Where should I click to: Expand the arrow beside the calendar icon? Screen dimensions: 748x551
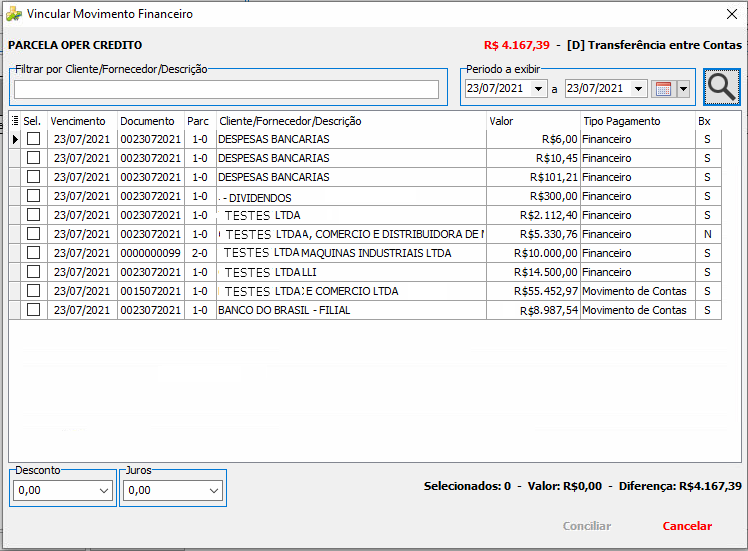[683, 89]
